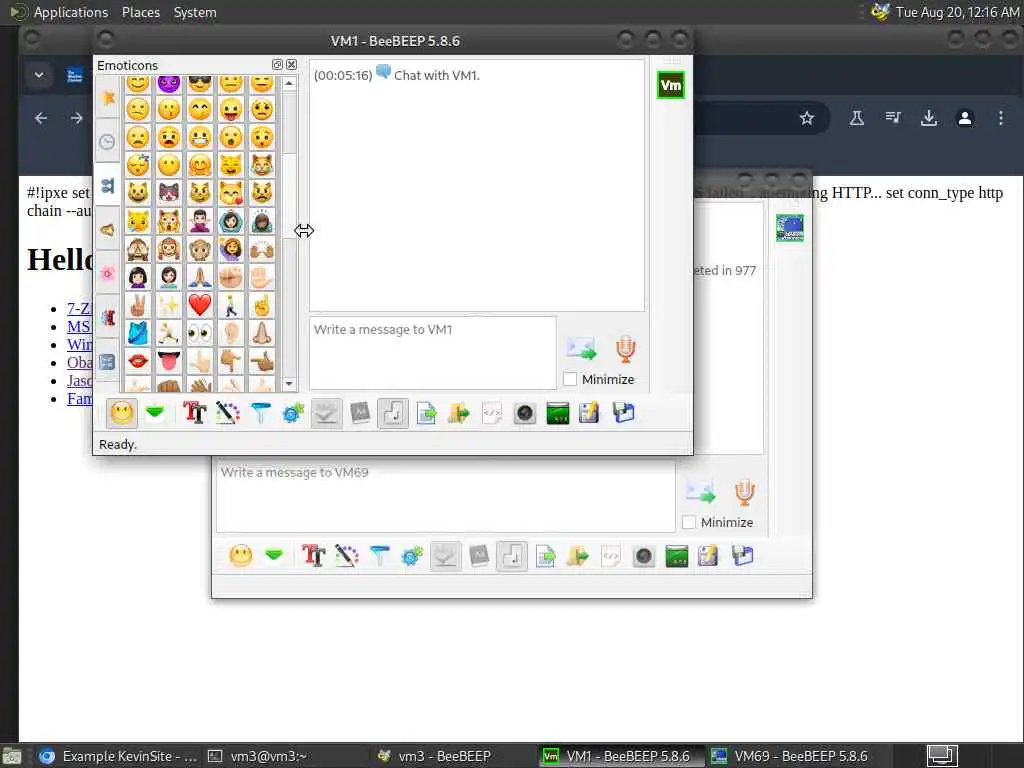1024x768 pixels.
Task: Bookmark the page with star icon
Action: coord(807,118)
